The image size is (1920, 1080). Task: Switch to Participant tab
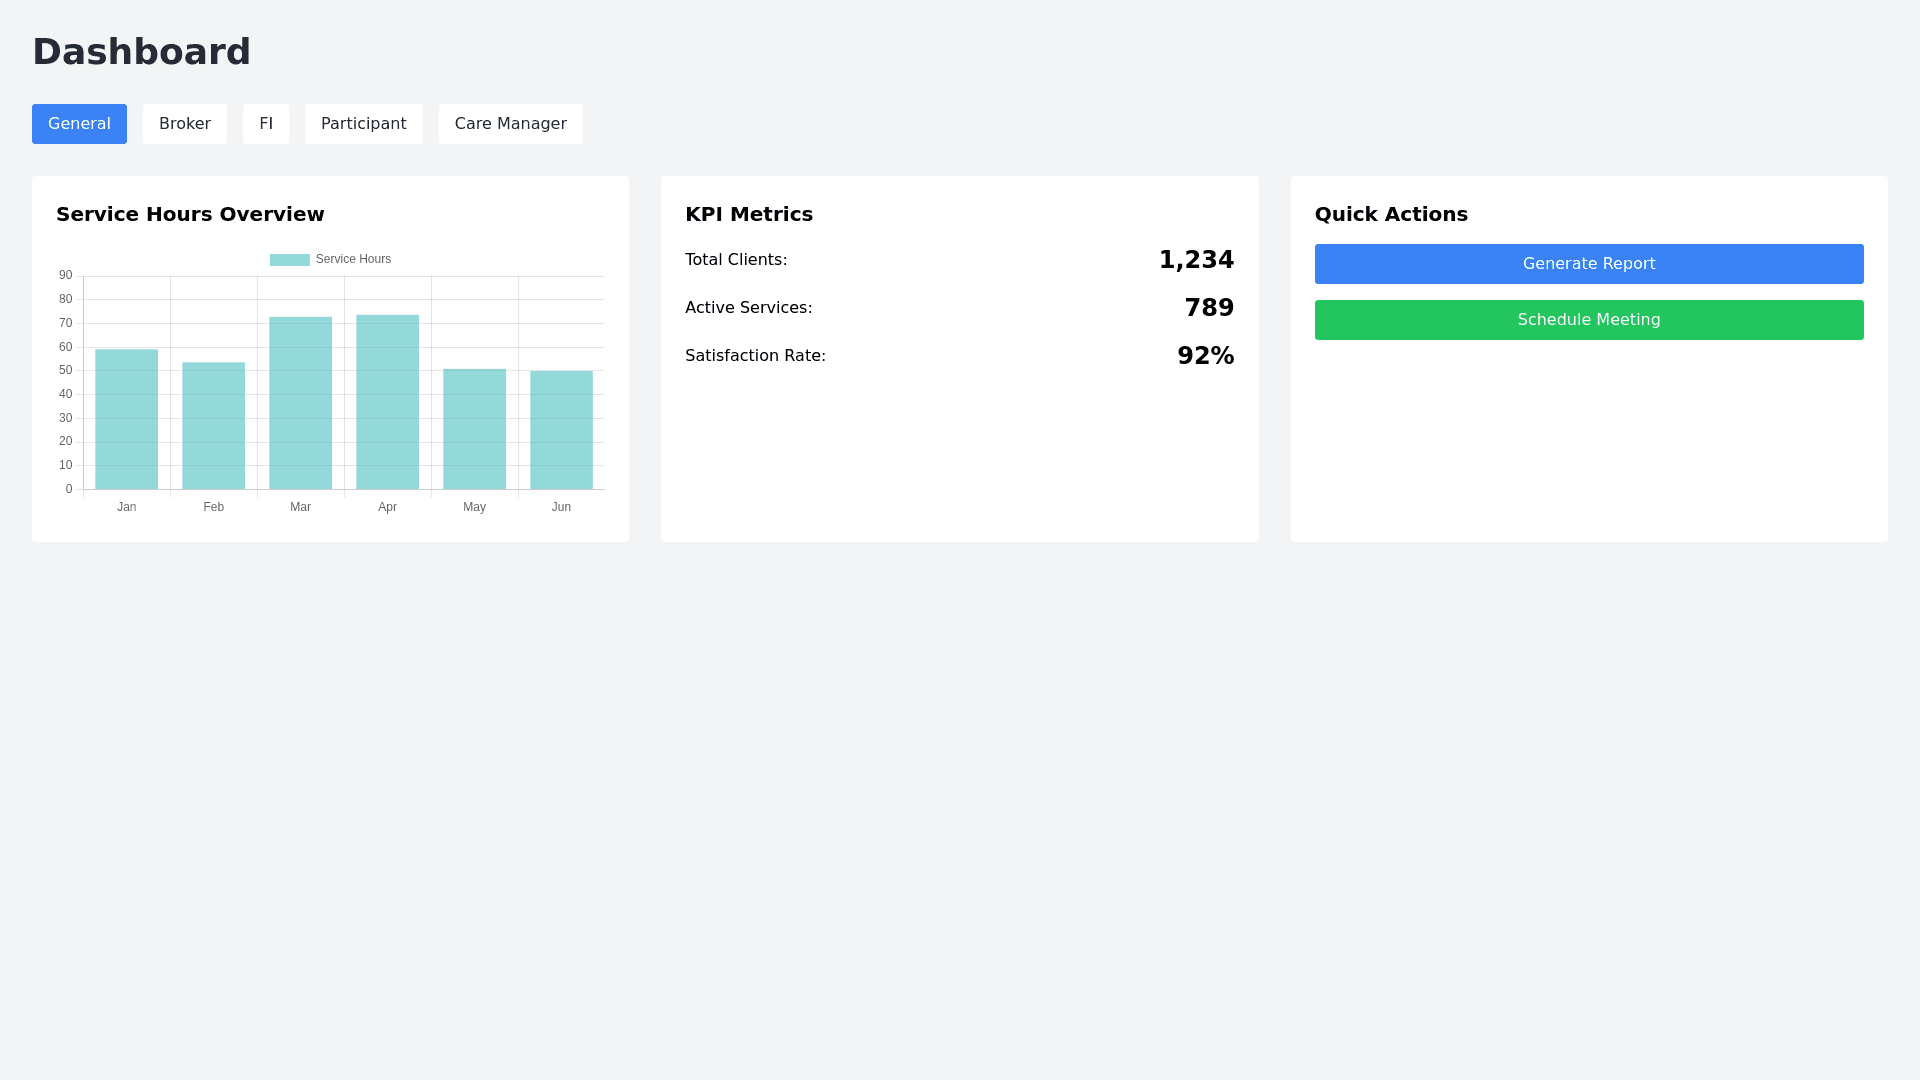click(x=363, y=124)
